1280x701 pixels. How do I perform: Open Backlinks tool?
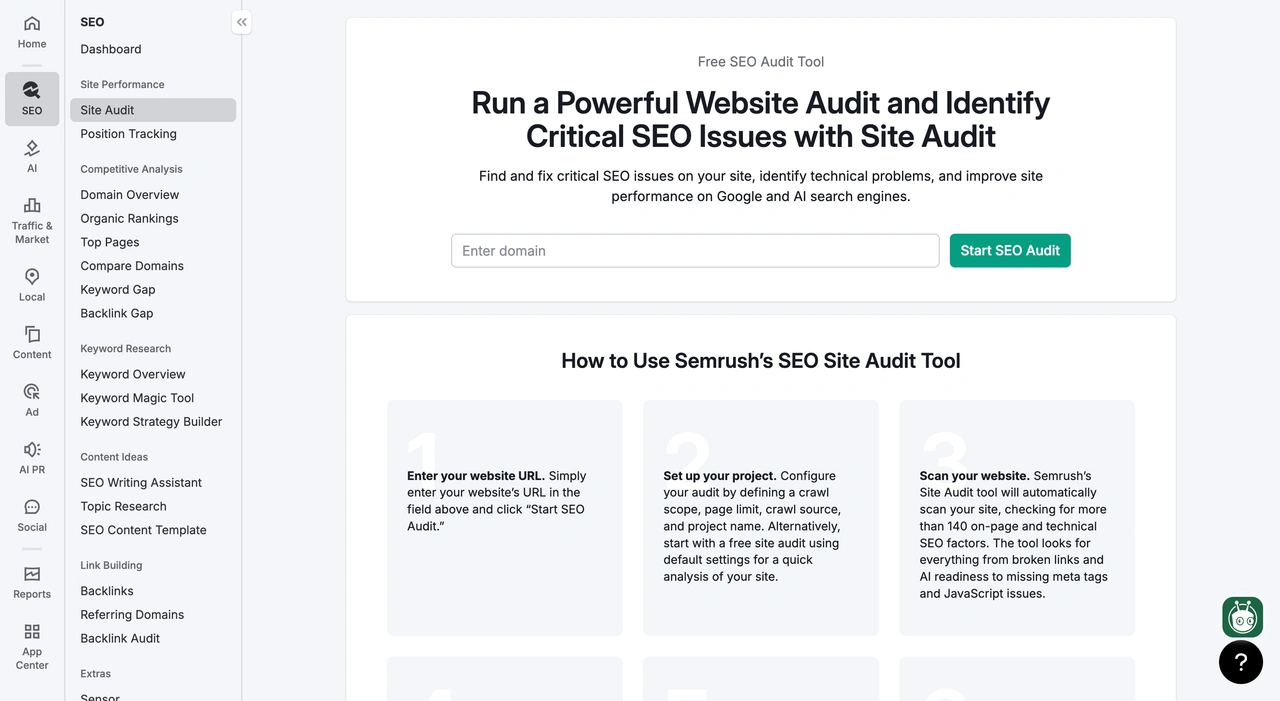point(107,591)
